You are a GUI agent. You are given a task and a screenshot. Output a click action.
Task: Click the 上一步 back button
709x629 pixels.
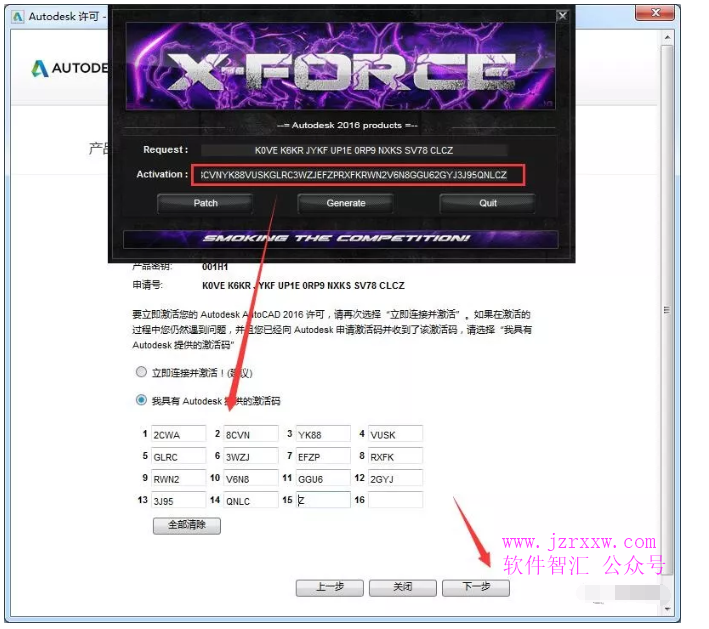pos(330,587)
